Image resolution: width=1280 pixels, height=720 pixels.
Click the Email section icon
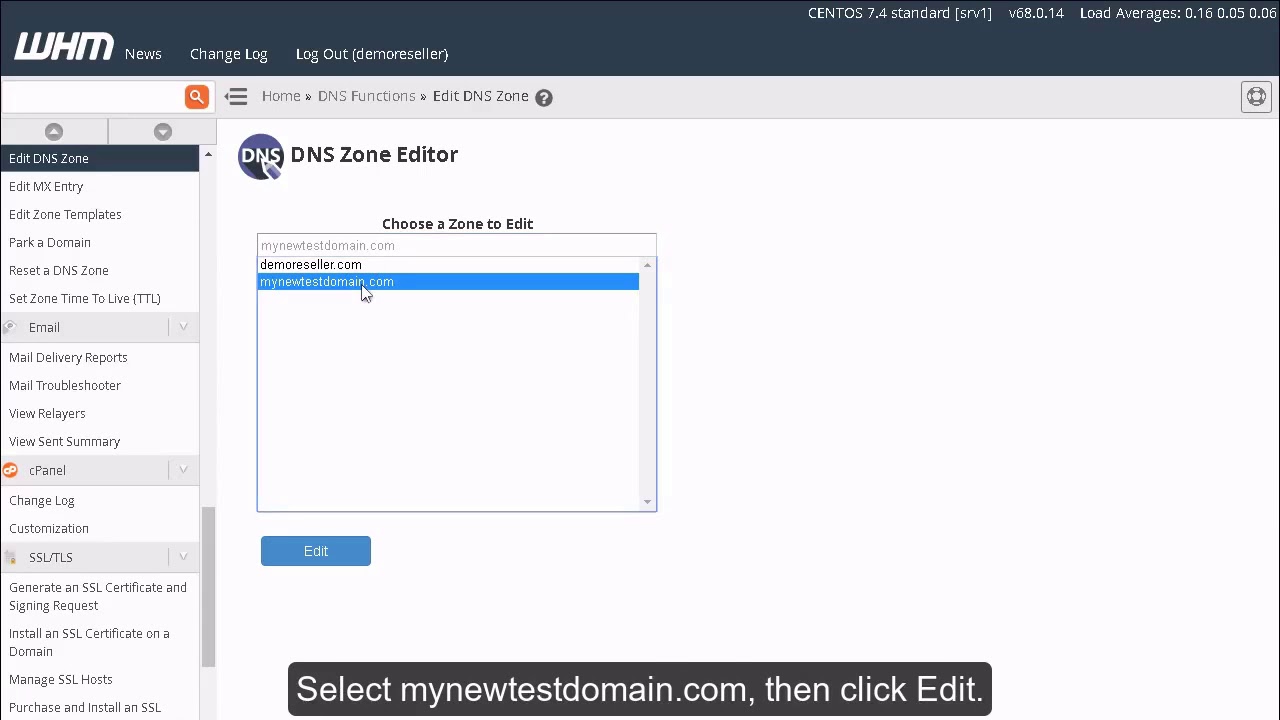click(x=10, y=327)
